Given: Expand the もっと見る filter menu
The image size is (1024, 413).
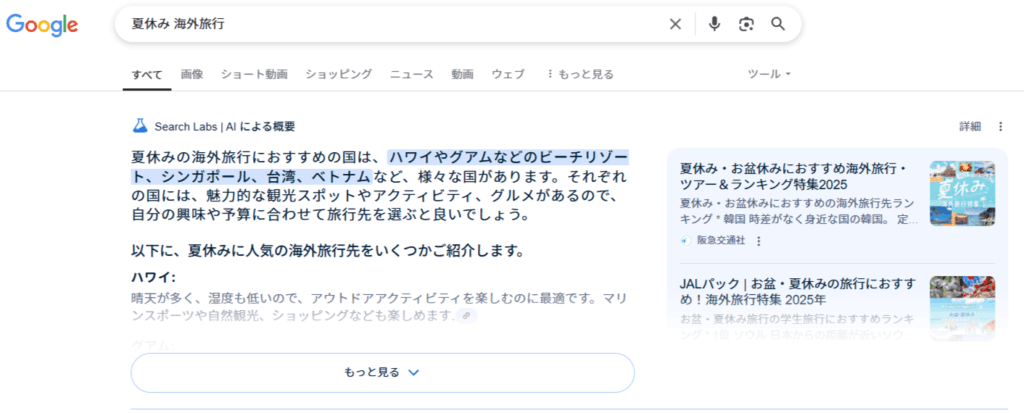Looking at the screenshot, I should pyautogui.click(x=580, y=74).
